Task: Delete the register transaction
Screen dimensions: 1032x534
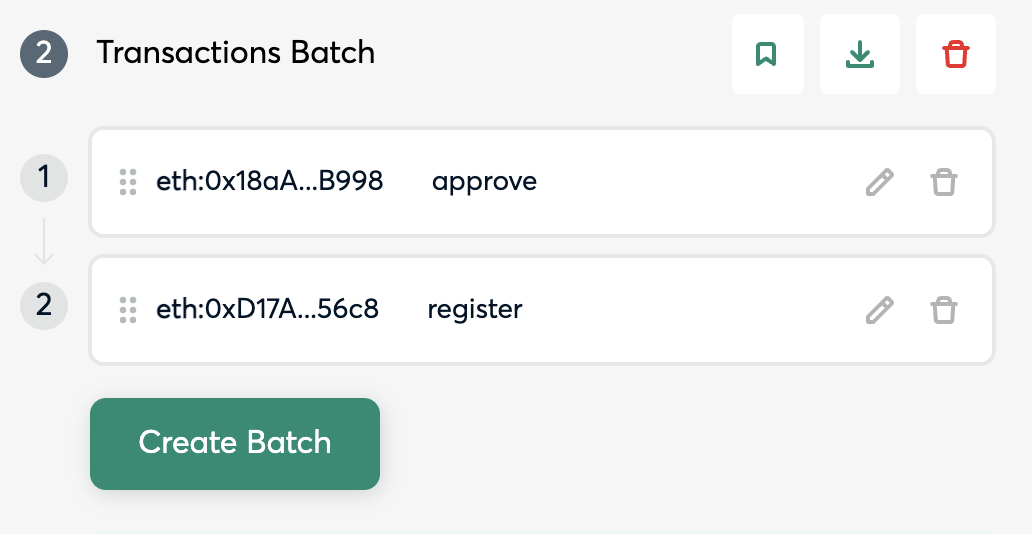Action: 943,310
